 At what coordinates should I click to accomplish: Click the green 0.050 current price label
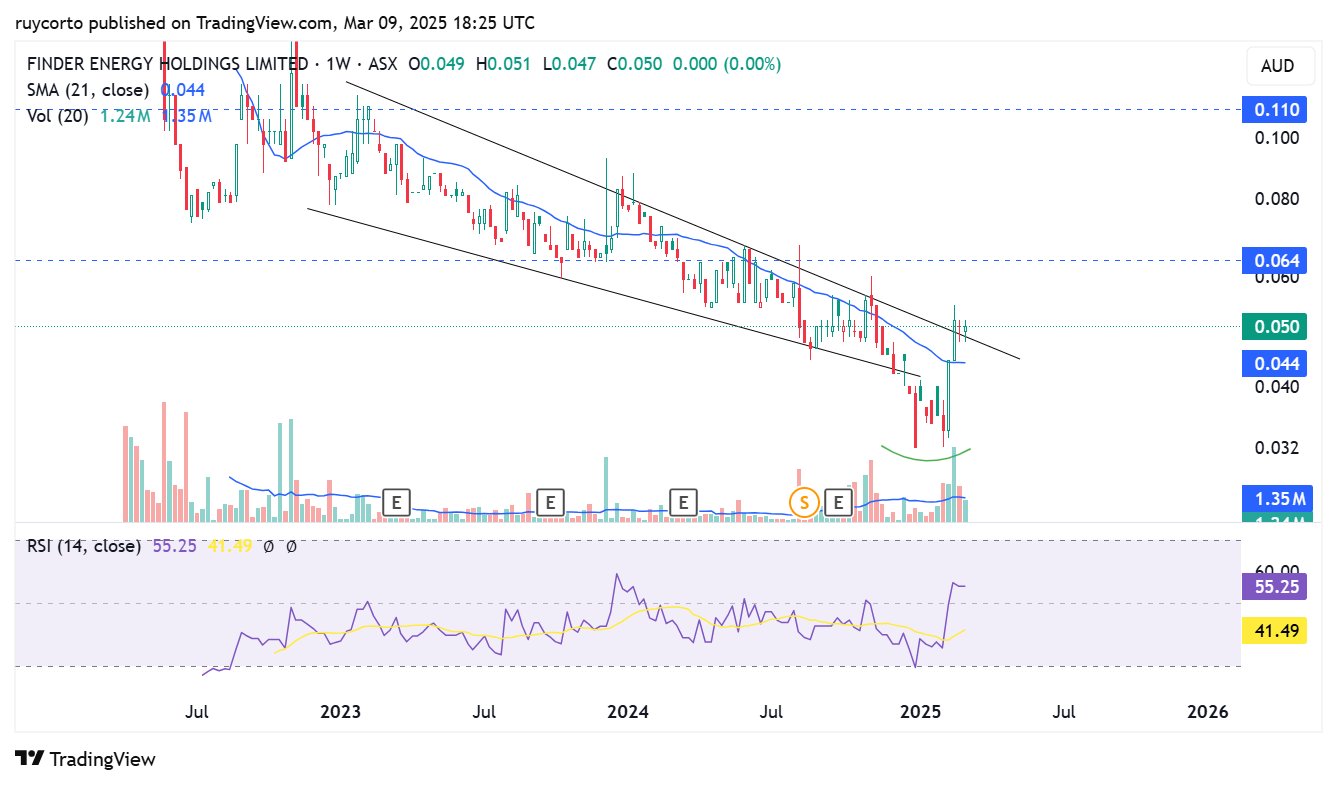pyautogui.click(x=1274, y=326)
